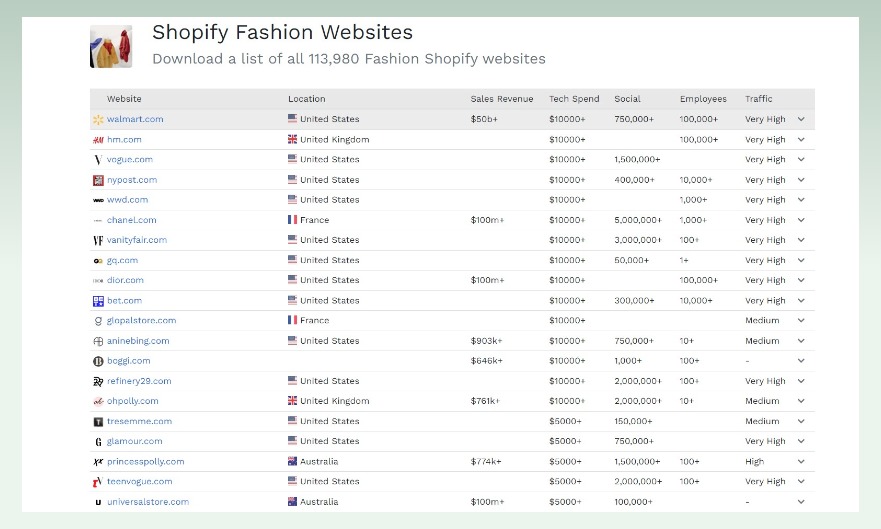Screen dimensions: 881x529
Task: Click the 150,000+ social value for tresemme.com
Action: tap(633, 421)
